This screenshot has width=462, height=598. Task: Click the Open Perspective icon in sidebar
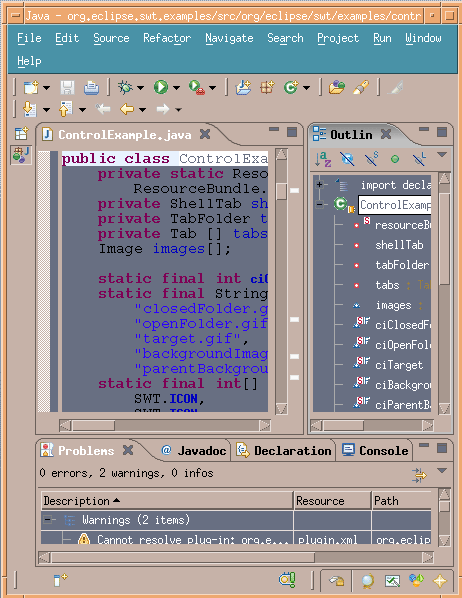point(21,133)
